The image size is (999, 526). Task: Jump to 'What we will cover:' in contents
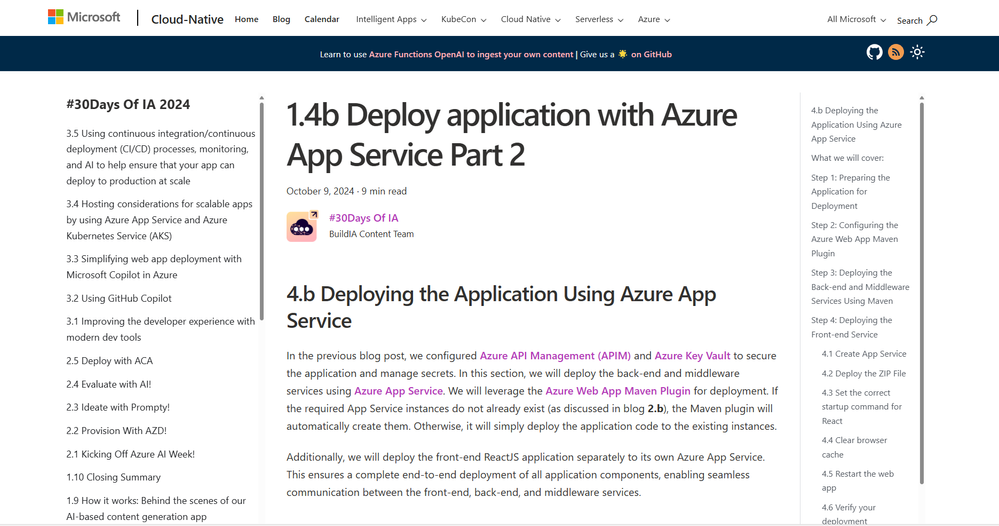pyautogui.click(x=847, y=158)
